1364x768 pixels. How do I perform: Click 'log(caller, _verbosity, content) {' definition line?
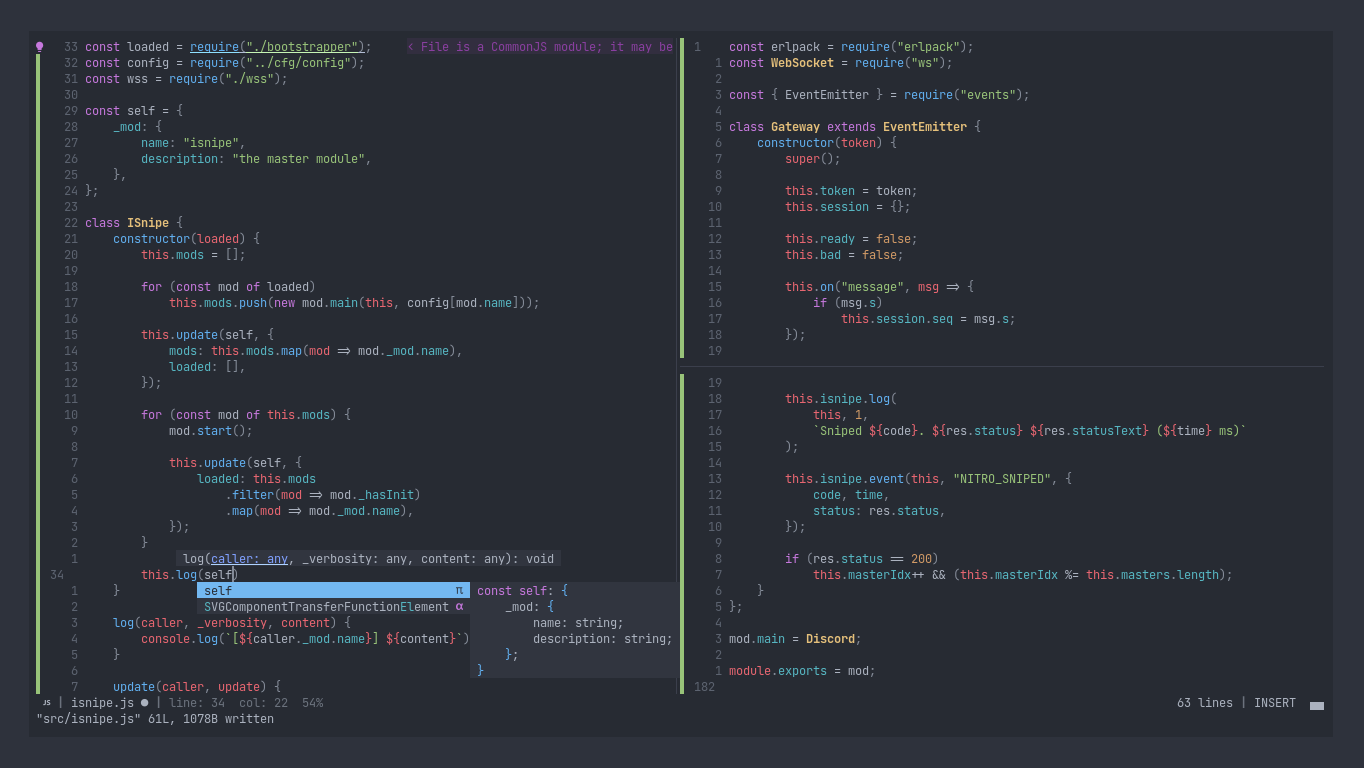[x=232, y=622]
